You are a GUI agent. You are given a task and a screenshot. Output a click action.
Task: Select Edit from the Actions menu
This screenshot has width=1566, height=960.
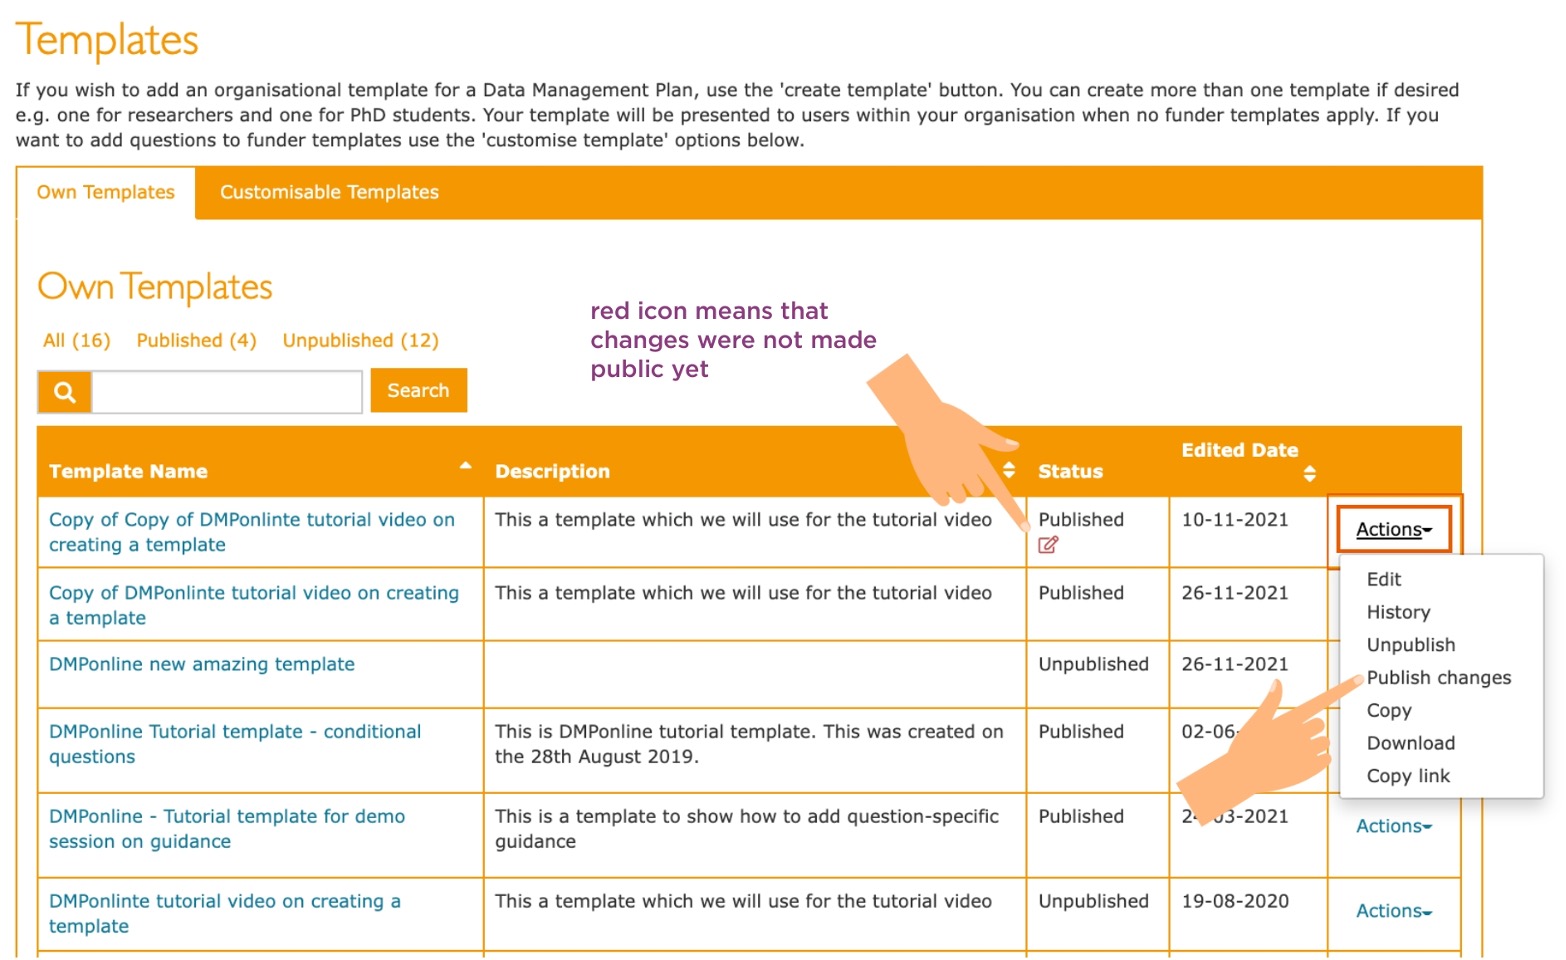(x=1383, y=579)
